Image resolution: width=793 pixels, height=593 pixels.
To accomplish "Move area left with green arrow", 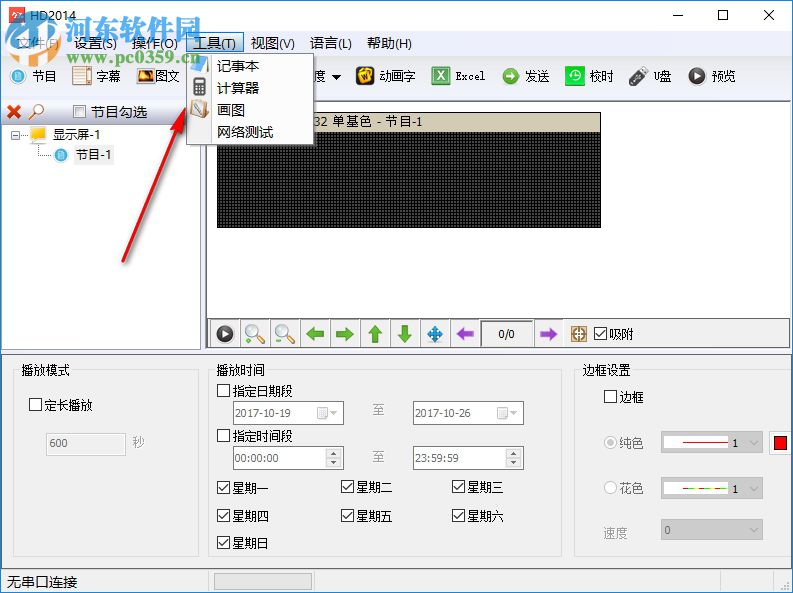I will click(x=315, y=334).
